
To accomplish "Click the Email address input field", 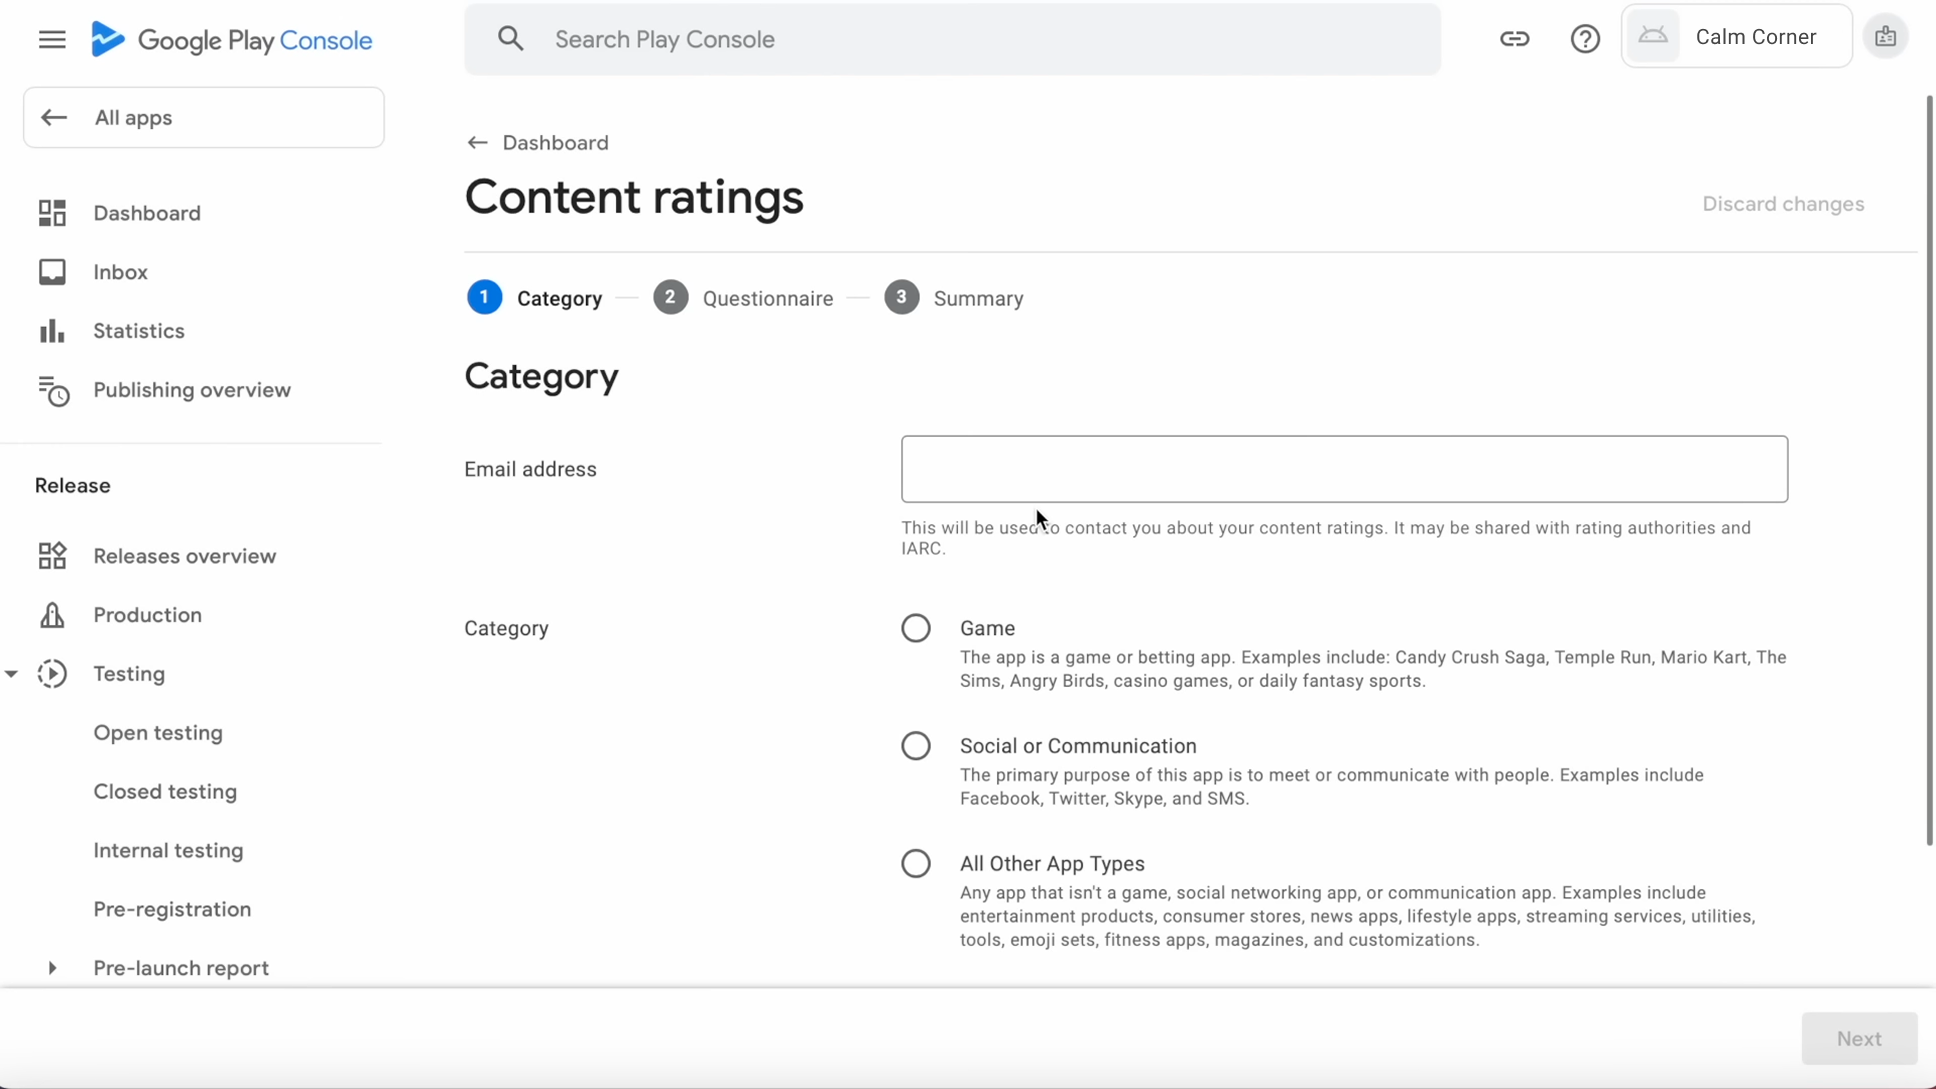I will click(x=1343, y=469).
